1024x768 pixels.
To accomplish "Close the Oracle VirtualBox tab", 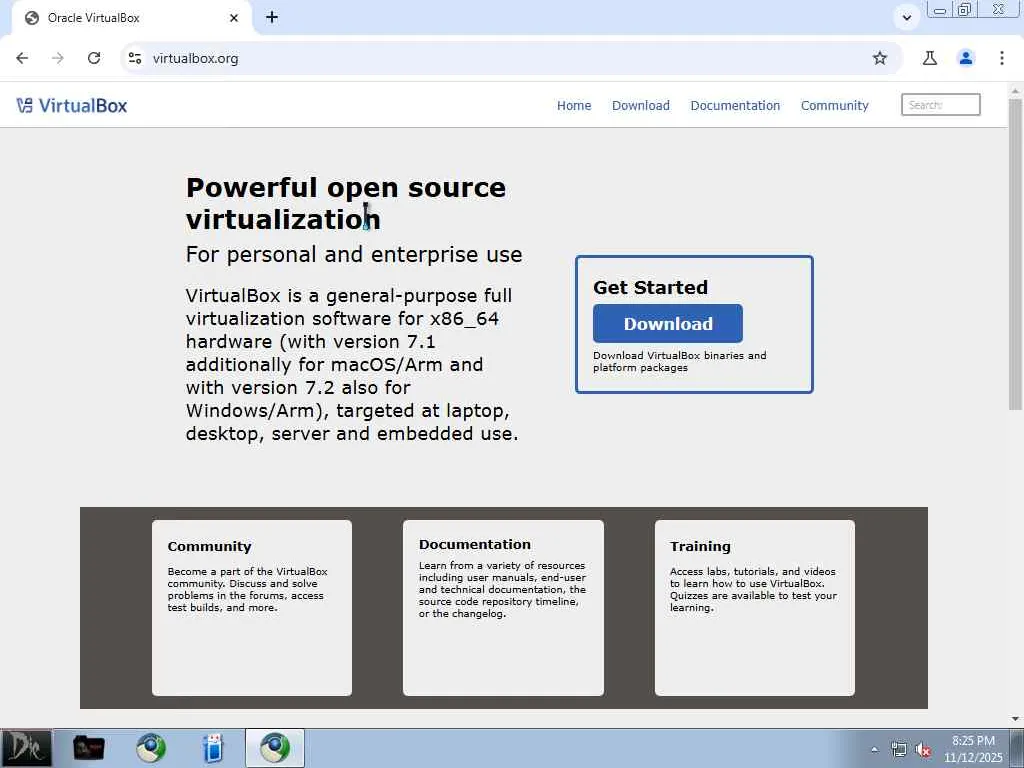I will pyautogui.click(x=234, y=18).
